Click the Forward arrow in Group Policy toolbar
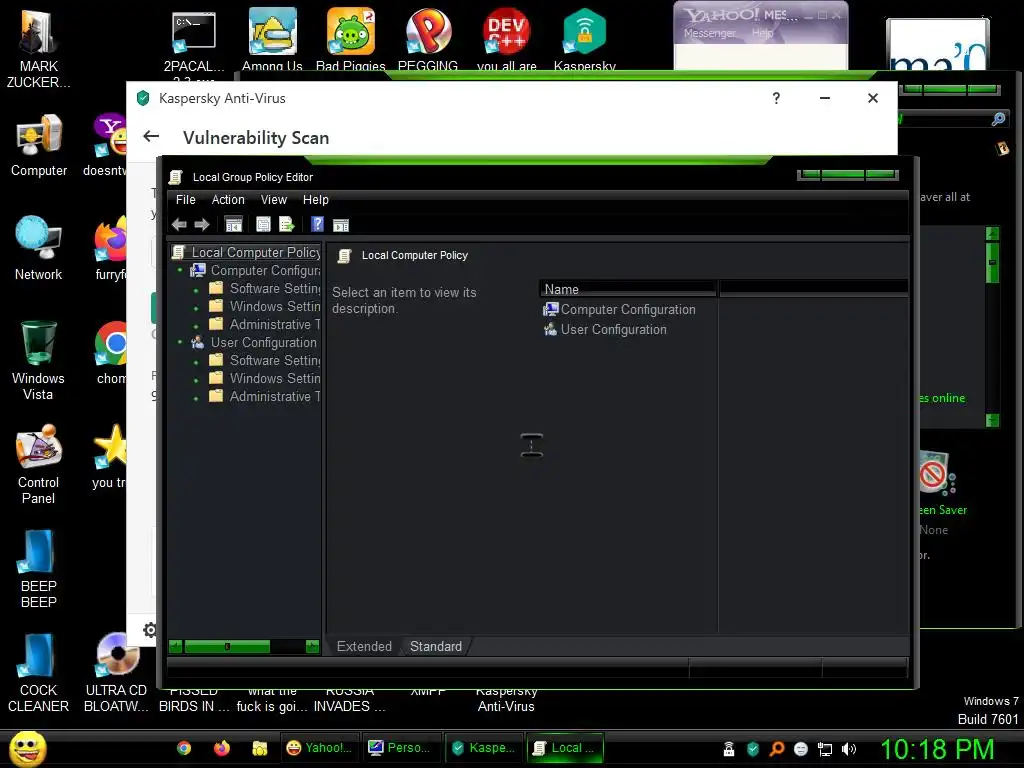1024x768 pixels. pyautogui.click(x=202, y=225)
